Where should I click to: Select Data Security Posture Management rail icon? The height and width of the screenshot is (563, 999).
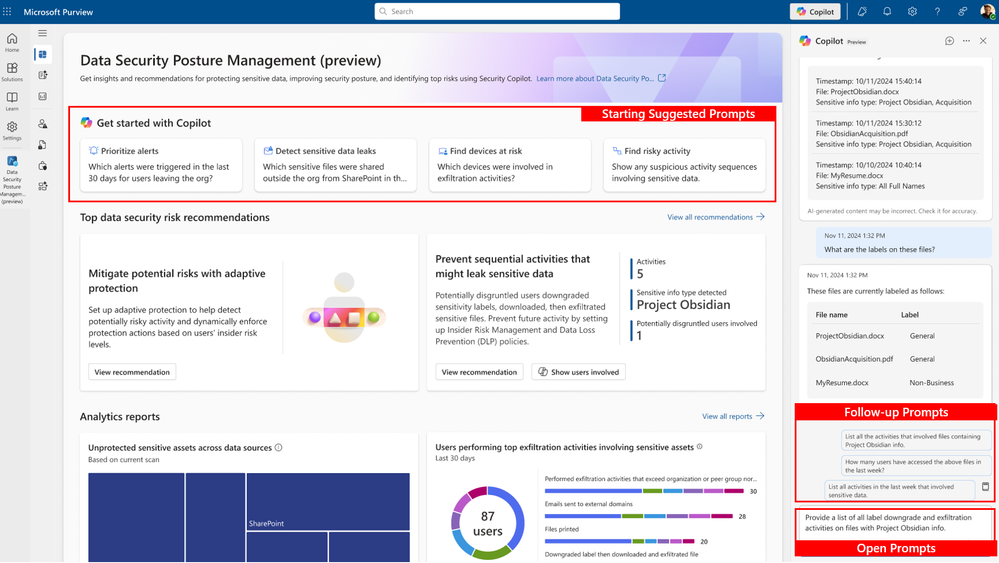[12, 179]
